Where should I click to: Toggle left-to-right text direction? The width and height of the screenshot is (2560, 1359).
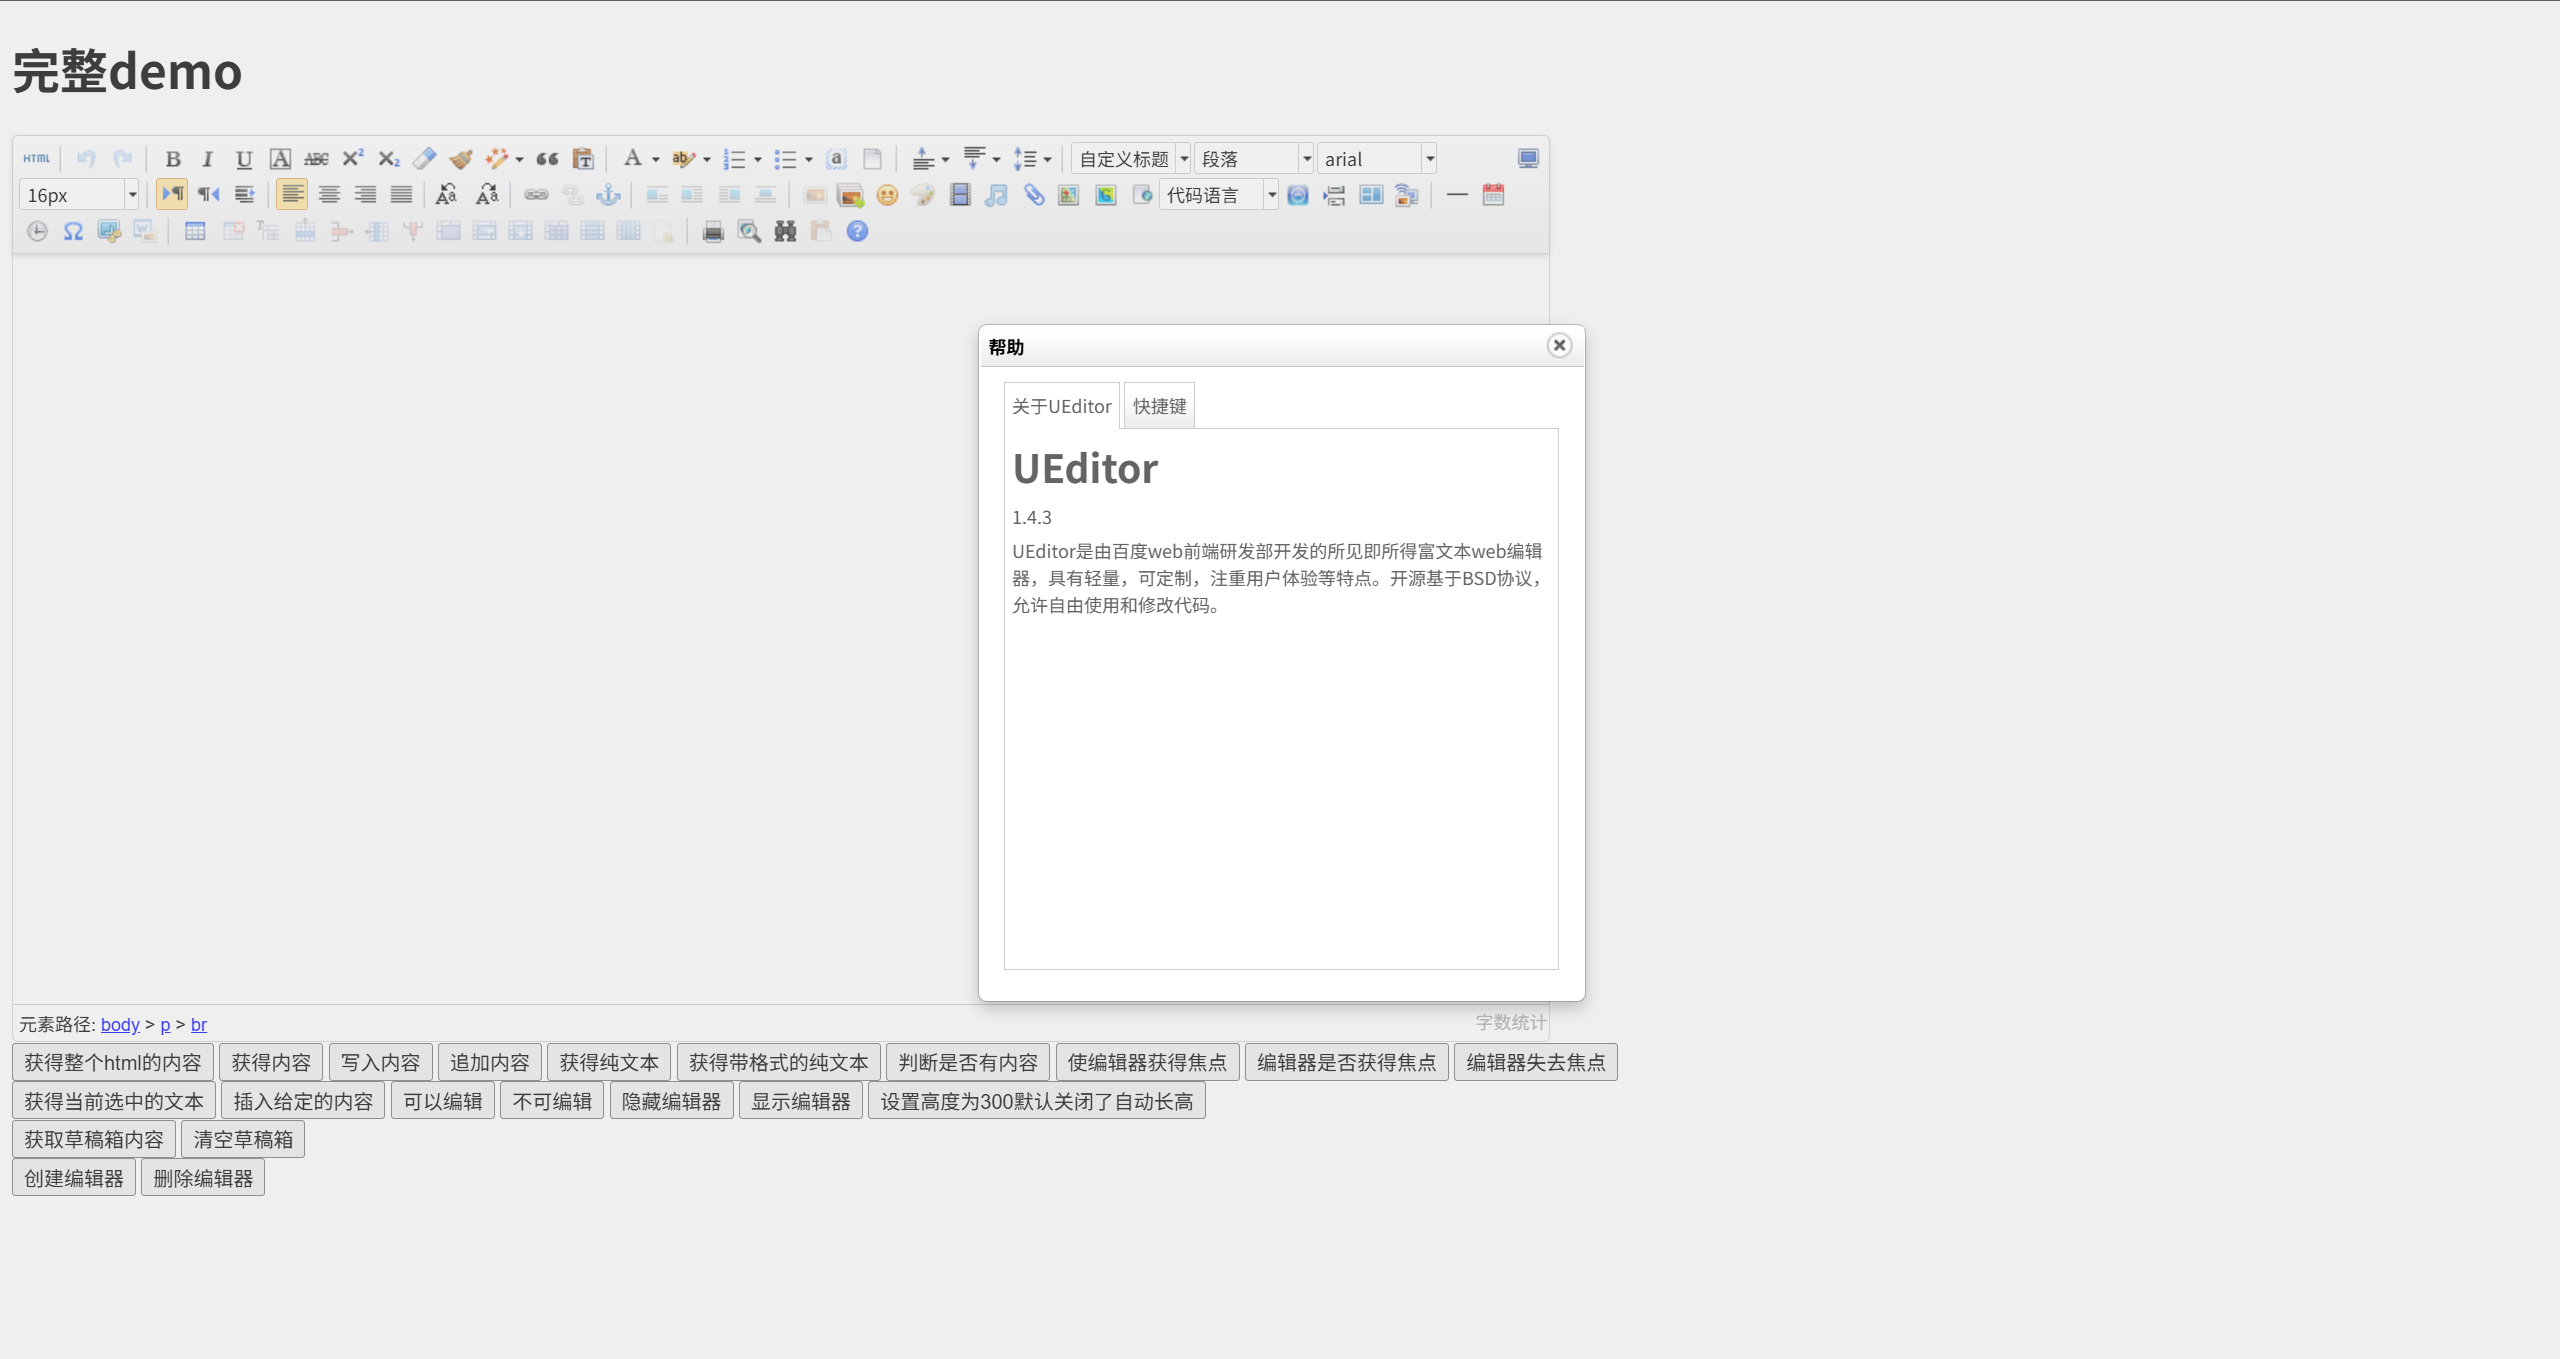pos(172,195)
